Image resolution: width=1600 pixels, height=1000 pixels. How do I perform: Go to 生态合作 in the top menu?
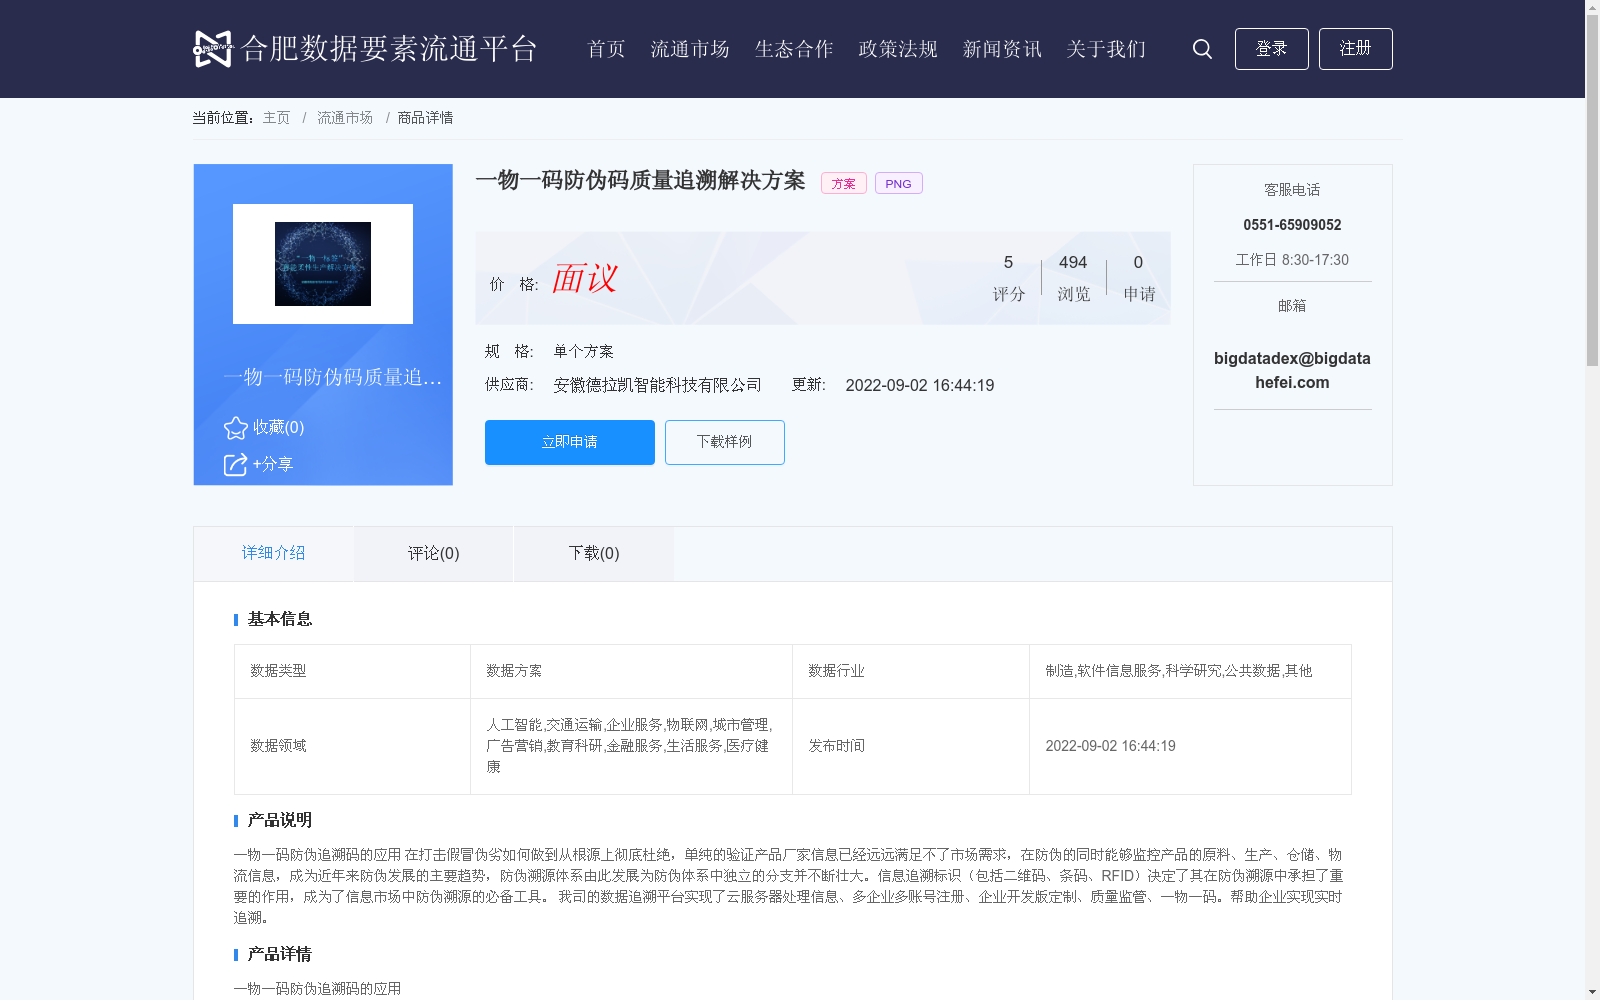[794, 49]
